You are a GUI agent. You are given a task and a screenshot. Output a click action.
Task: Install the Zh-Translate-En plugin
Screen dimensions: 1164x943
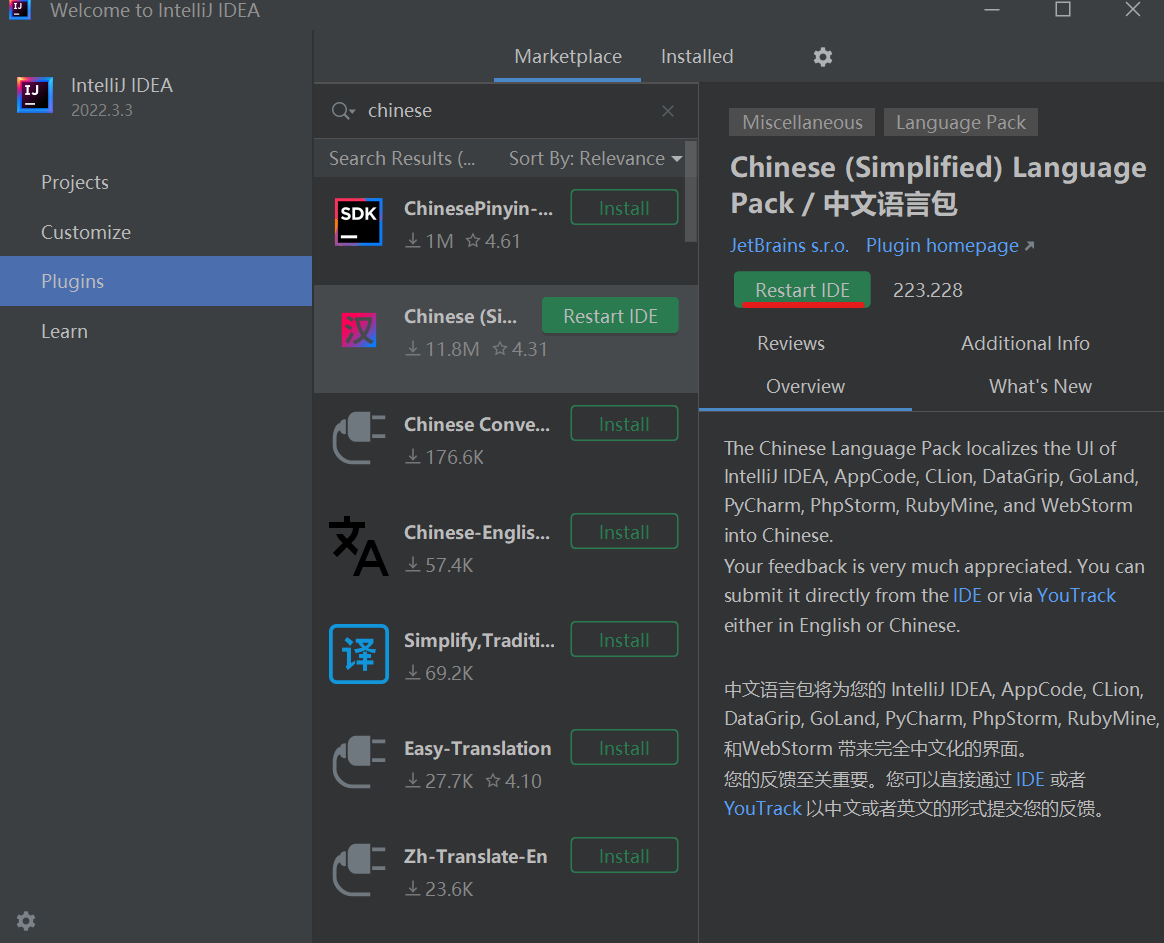click(624, 856)
